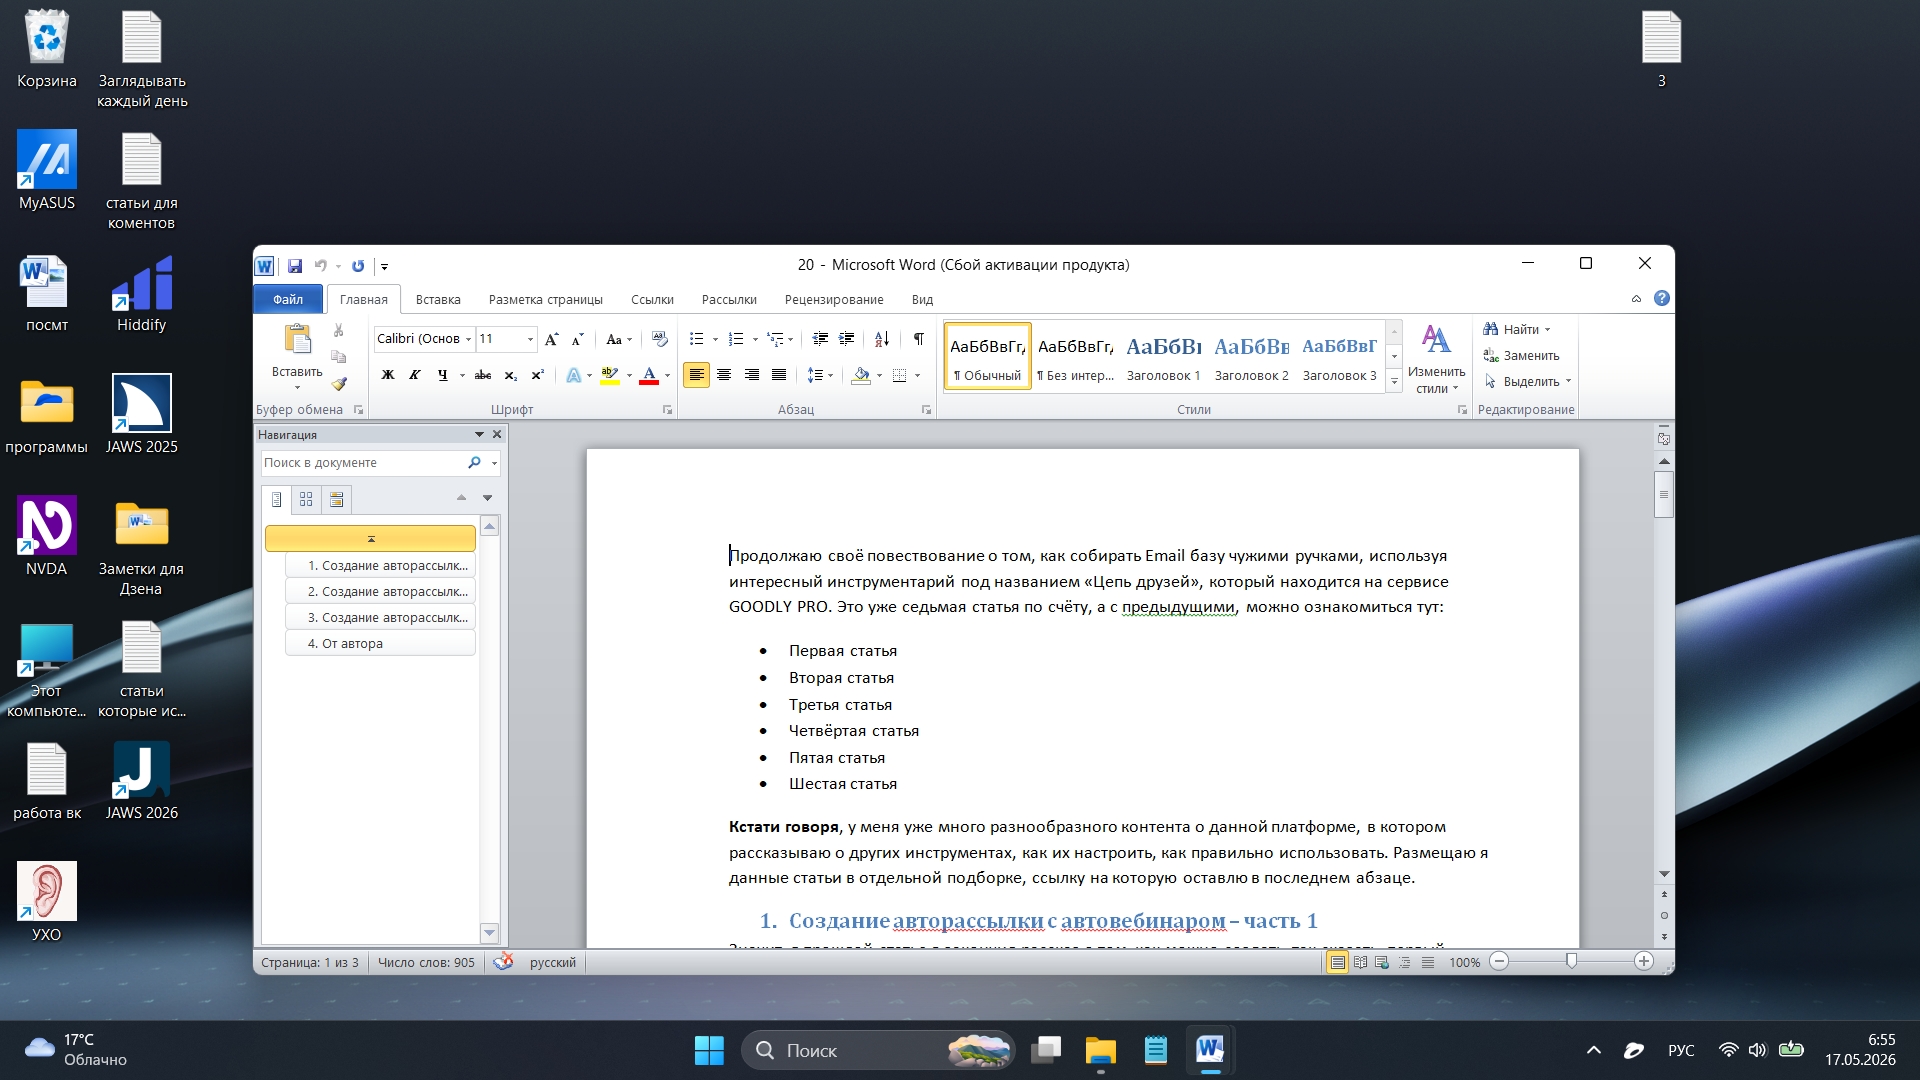Click the Copy icon in clipboard group
Viewport: 1920px width, 1080px height.
point(339,357)
